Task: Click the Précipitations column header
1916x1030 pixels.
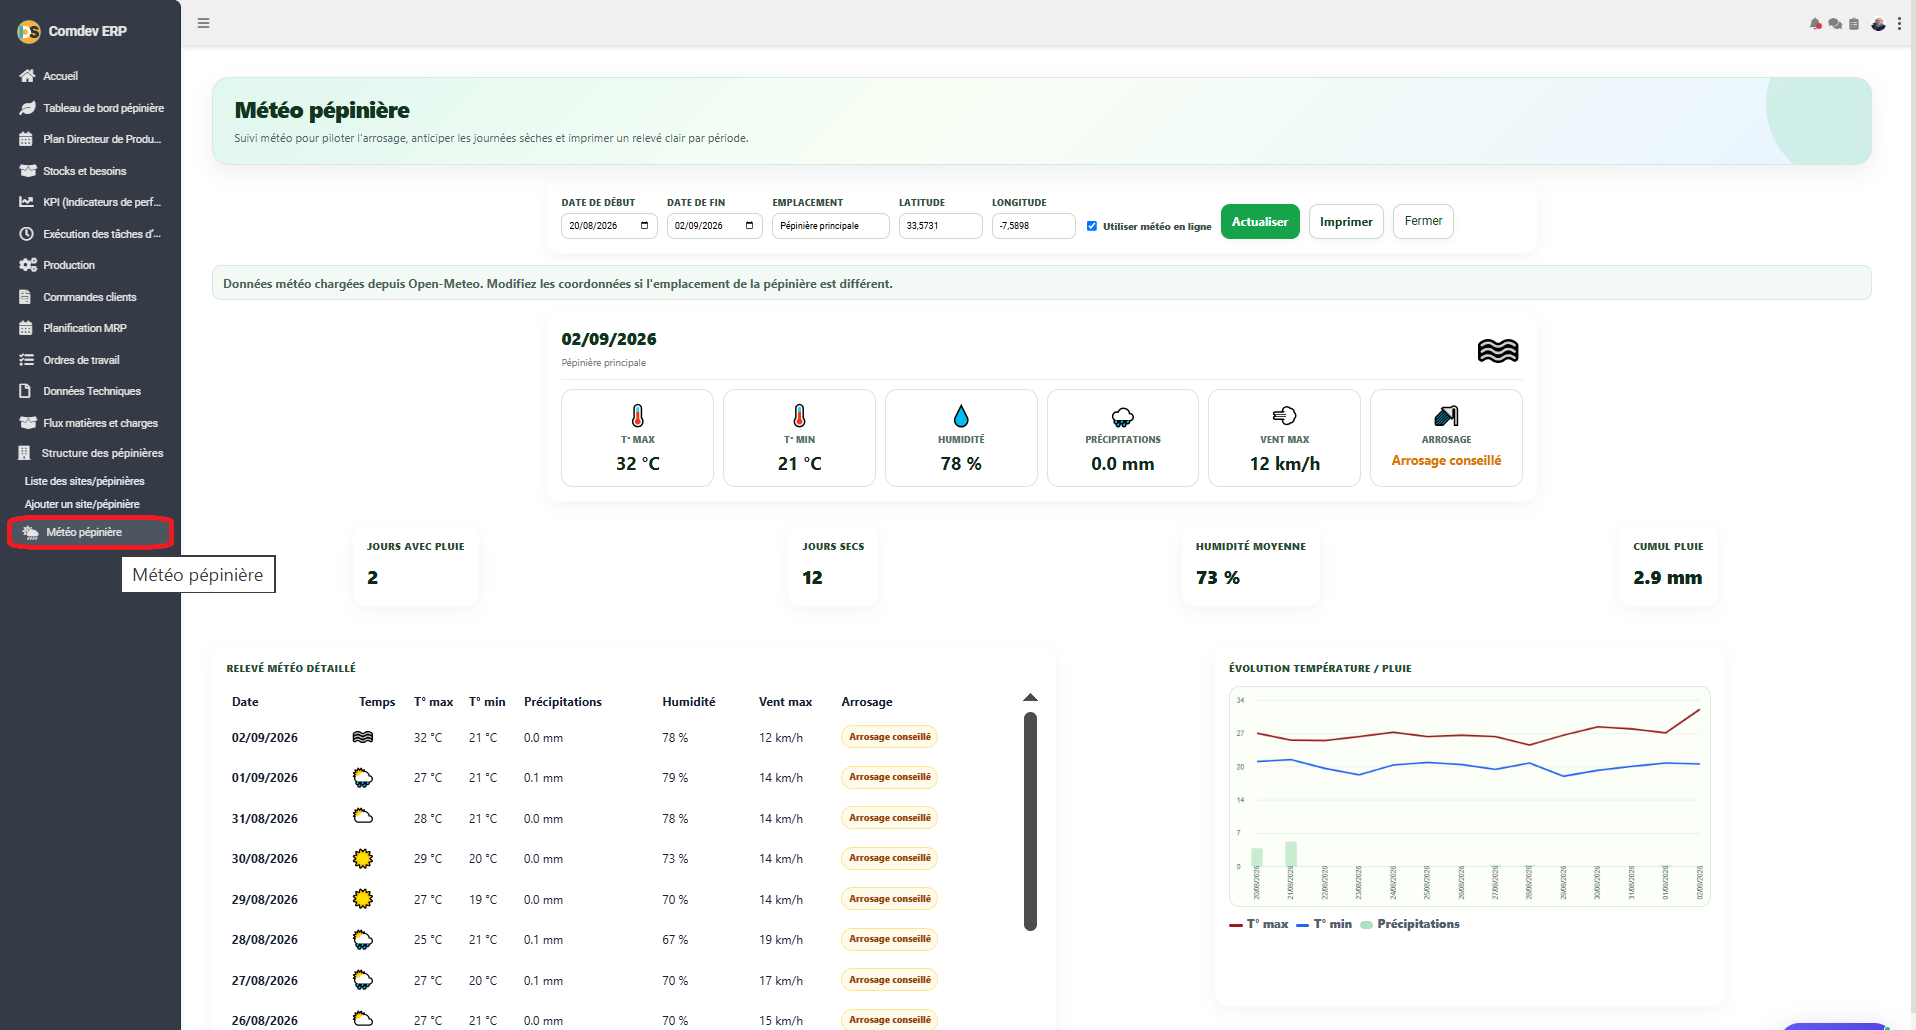Action: click(563, 702)
